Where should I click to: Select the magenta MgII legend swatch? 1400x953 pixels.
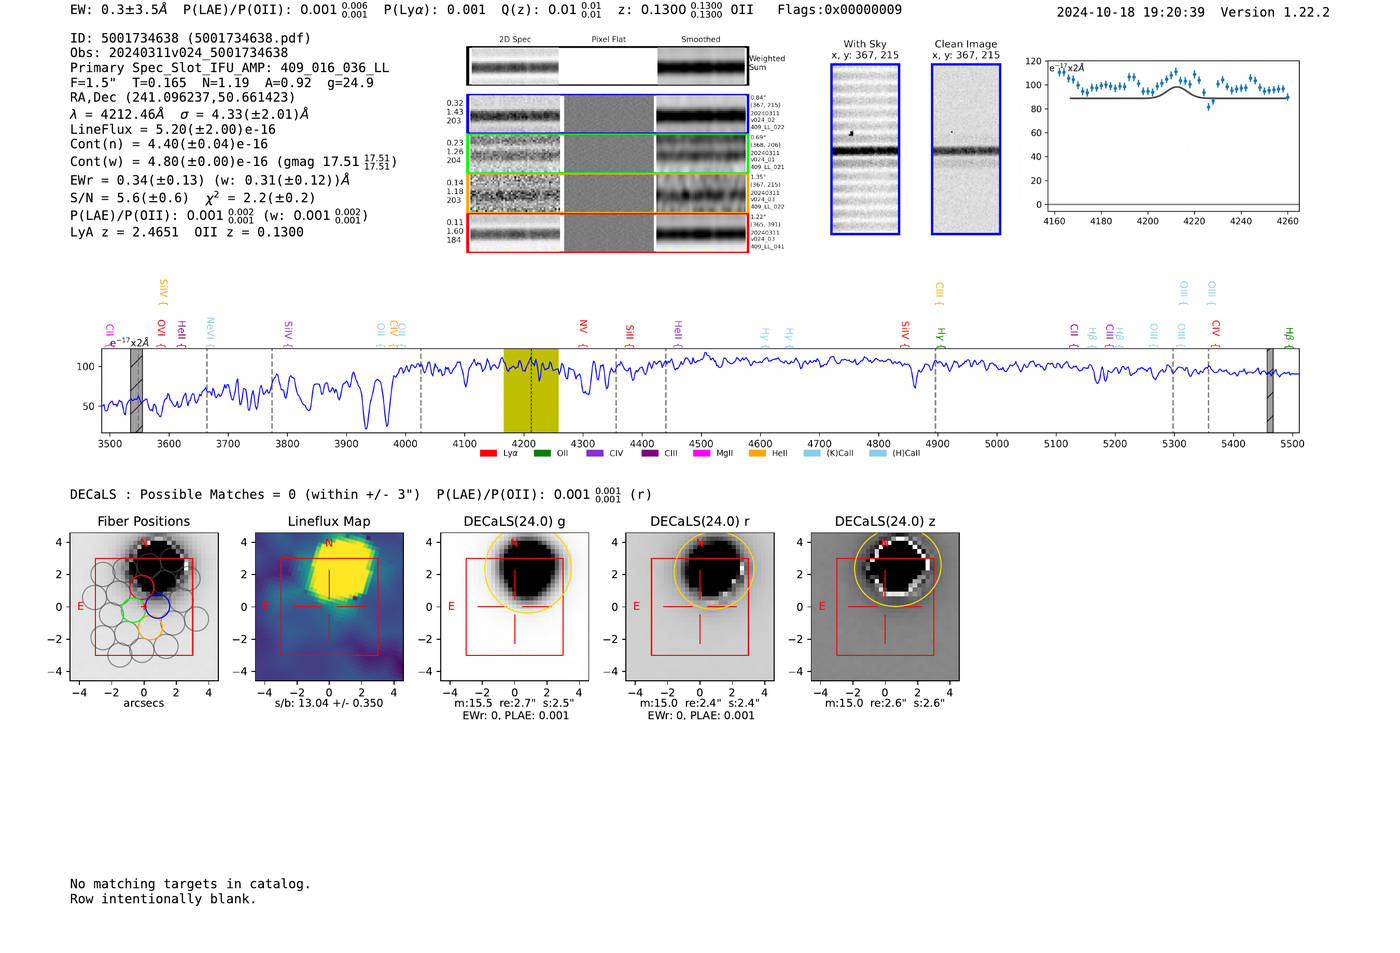(701, 454)
